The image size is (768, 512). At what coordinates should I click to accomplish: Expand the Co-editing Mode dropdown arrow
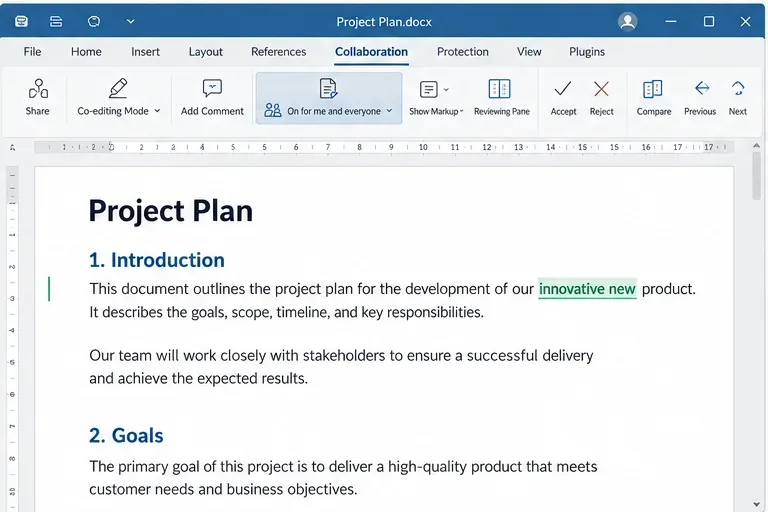point(157,111)
